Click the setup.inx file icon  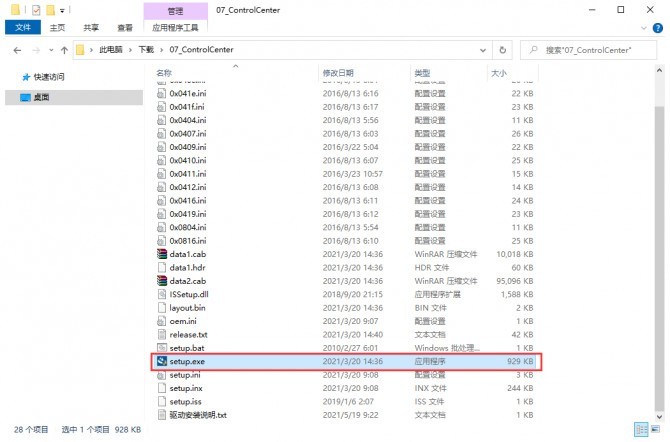click(x=162, y=388)
